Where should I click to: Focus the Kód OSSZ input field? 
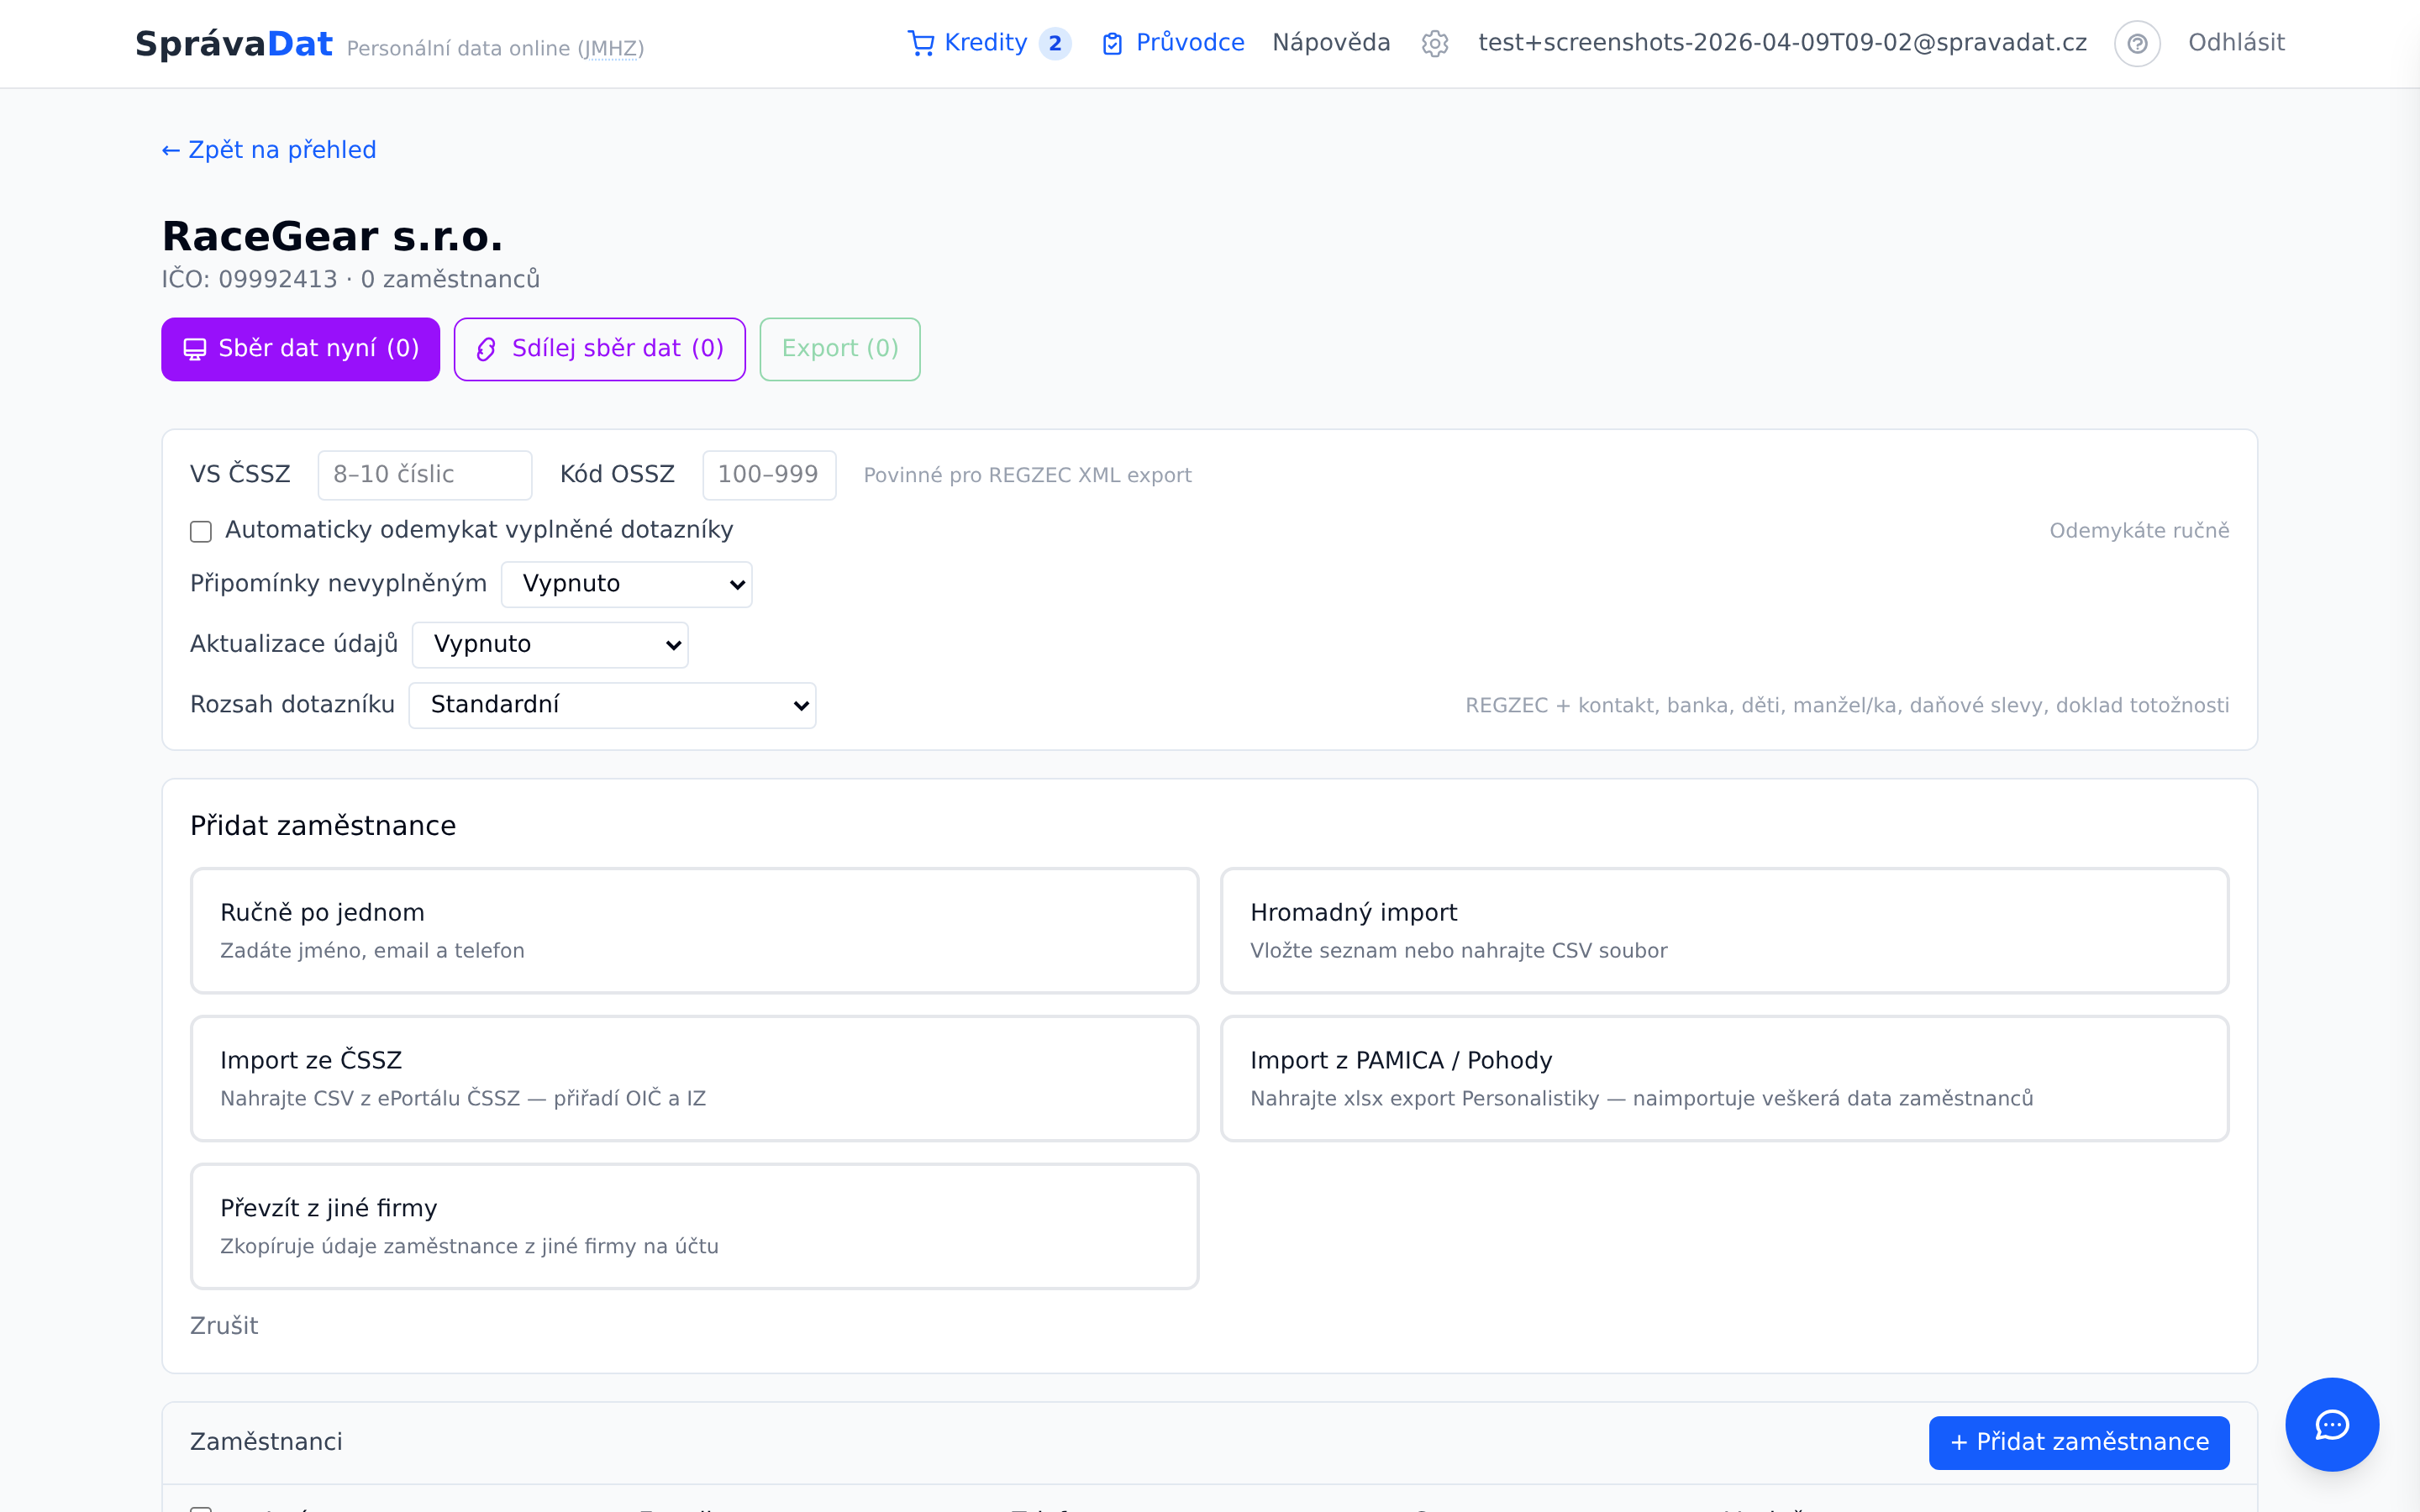tap(769, 475)
